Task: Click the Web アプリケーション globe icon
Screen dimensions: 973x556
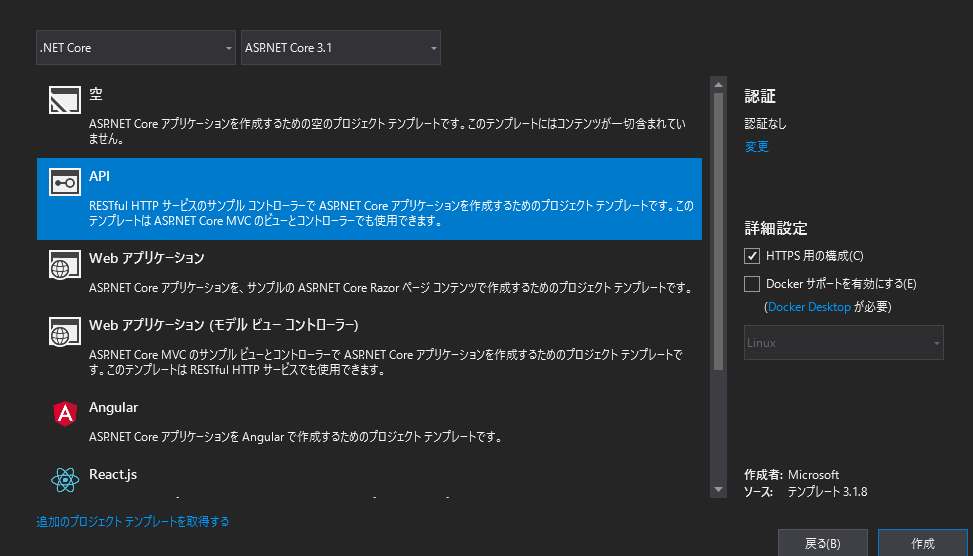Action: click(65, 264)
